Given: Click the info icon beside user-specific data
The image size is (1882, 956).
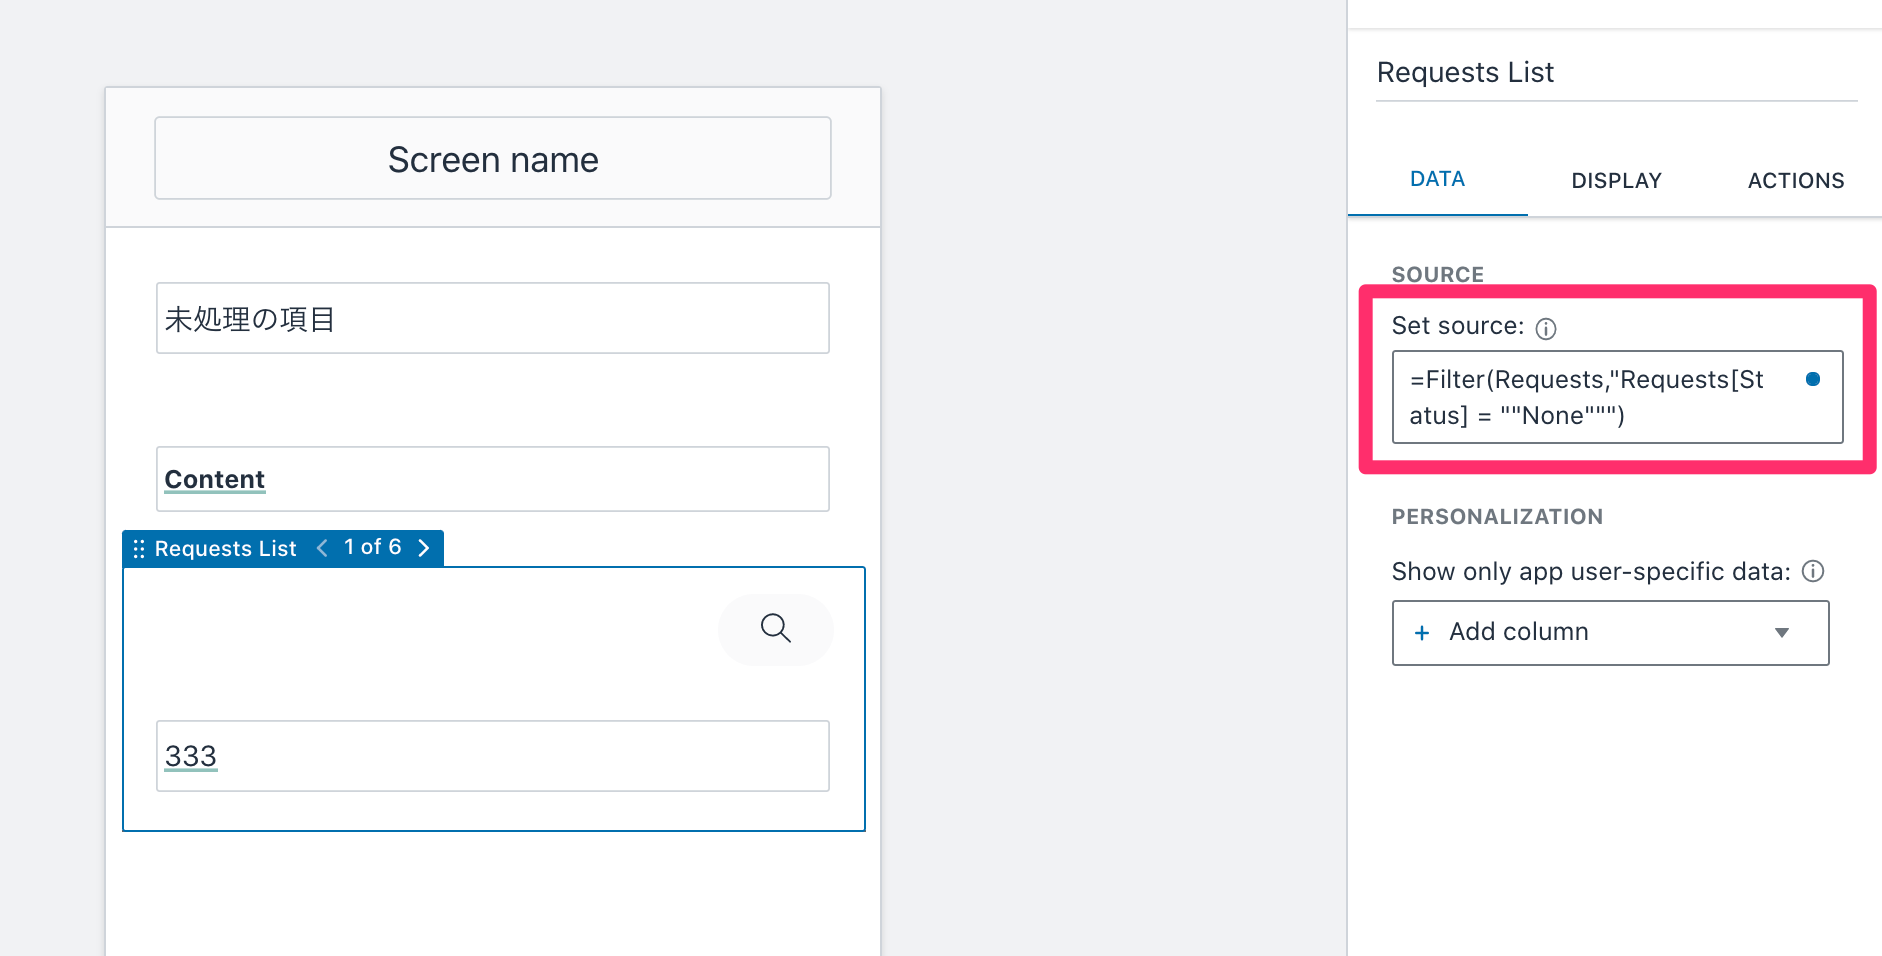Looking at the screenshot, I should [x=1815, y=571].
